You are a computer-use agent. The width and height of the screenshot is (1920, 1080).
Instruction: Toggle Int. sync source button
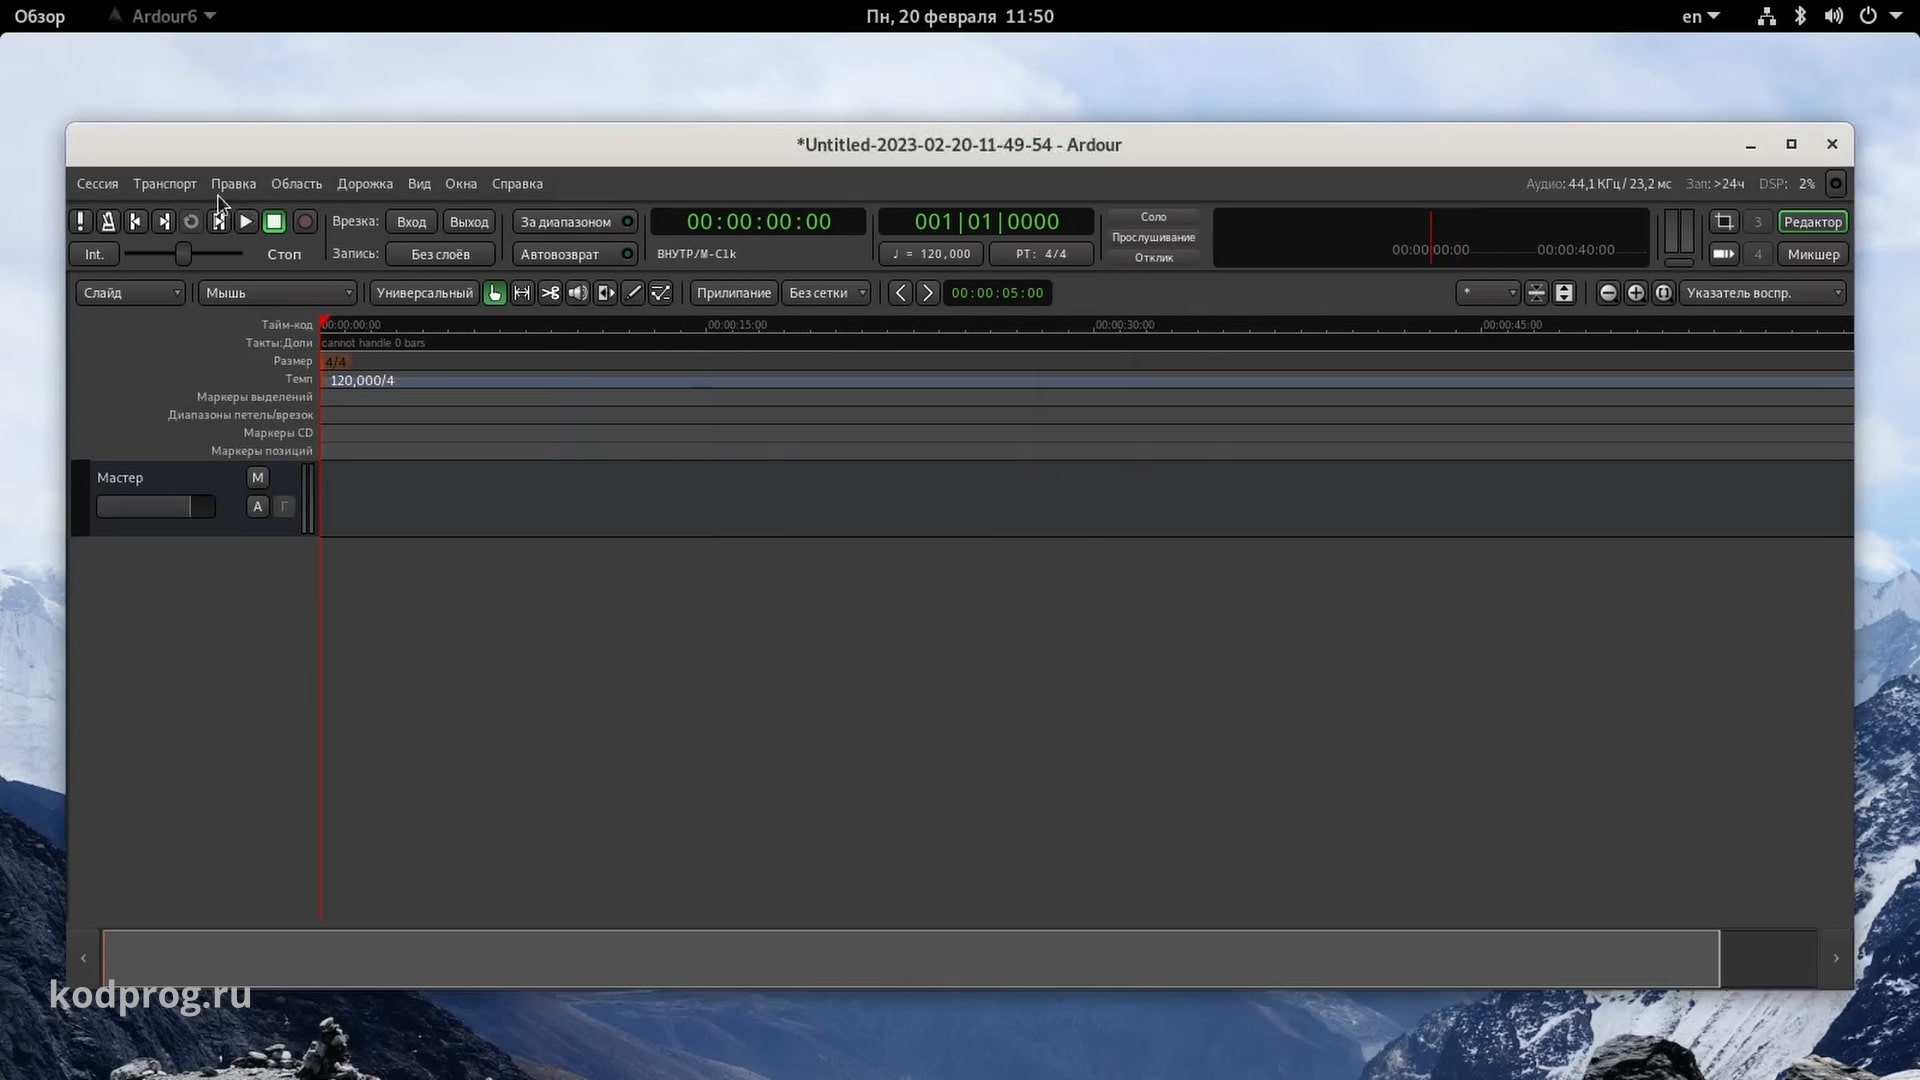[x=94, y=254]
